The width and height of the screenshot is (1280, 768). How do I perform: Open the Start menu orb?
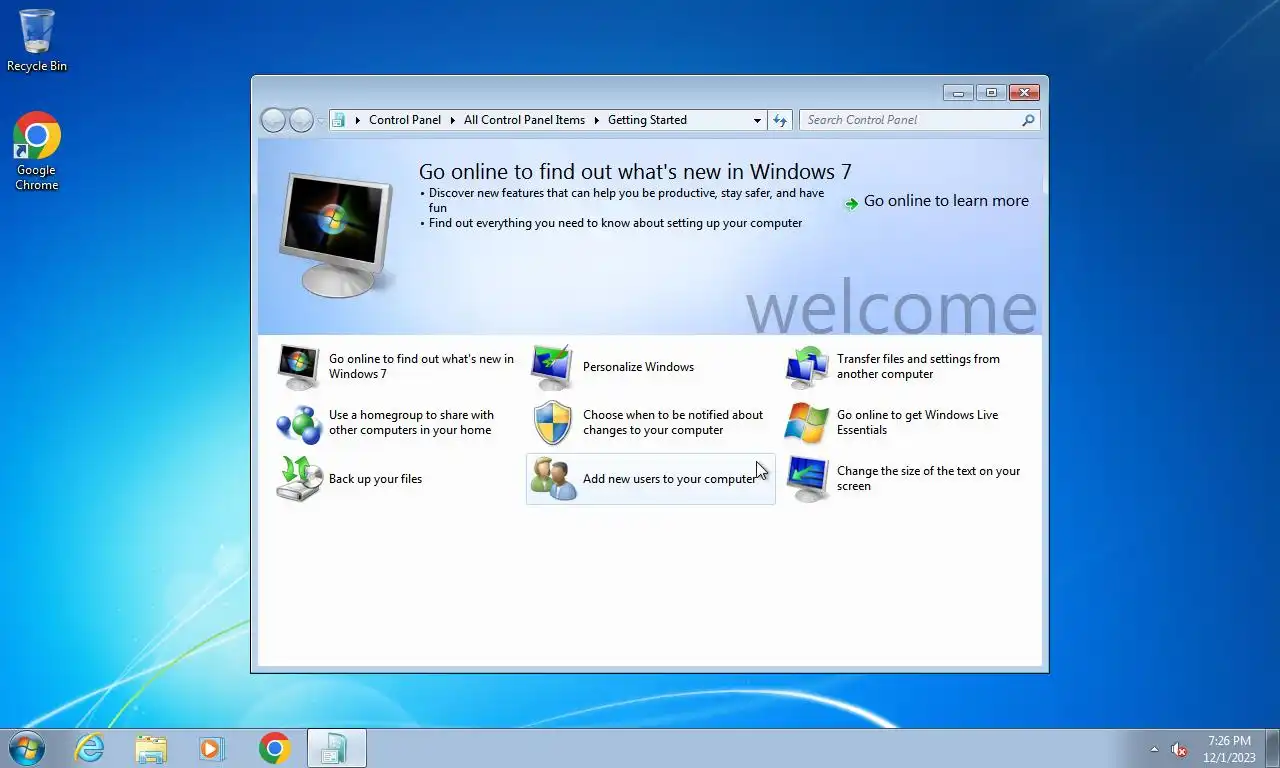point(26,748)
